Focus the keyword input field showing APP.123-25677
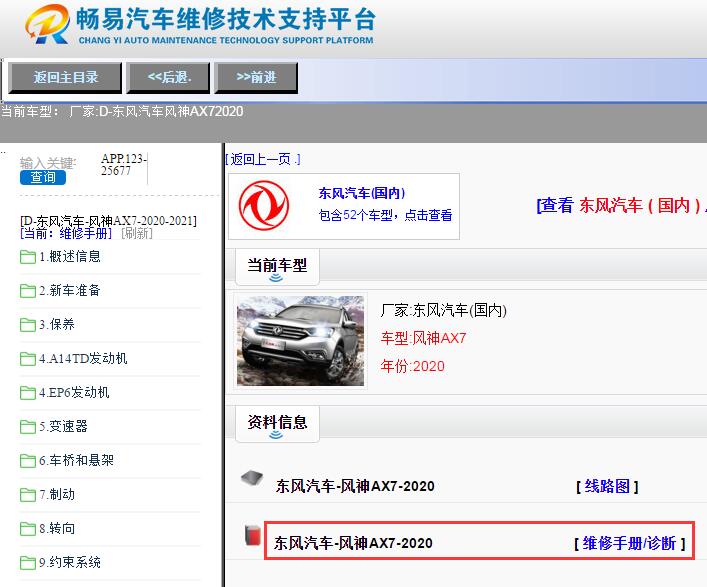The height and width of the screenshot is (587, 707). pos(124,165)
